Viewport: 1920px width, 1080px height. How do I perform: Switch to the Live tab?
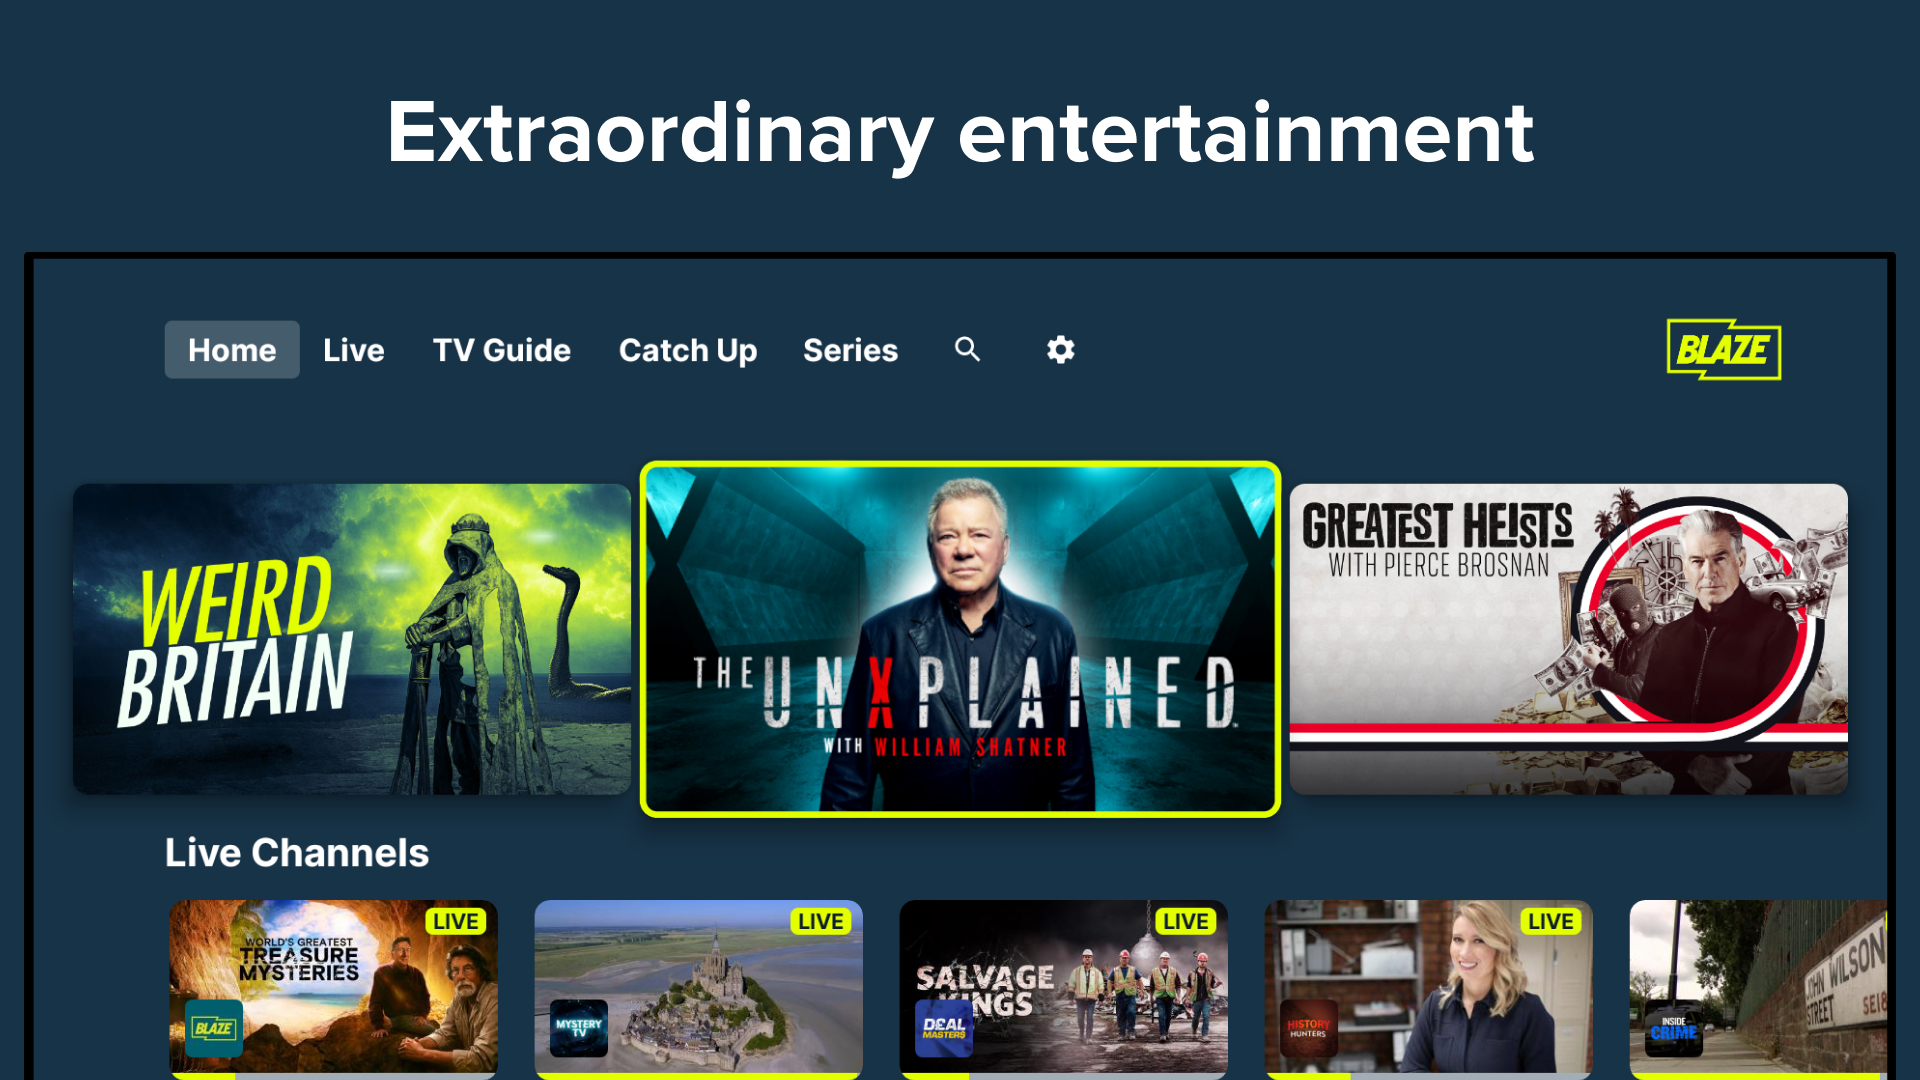click(353, 349)
